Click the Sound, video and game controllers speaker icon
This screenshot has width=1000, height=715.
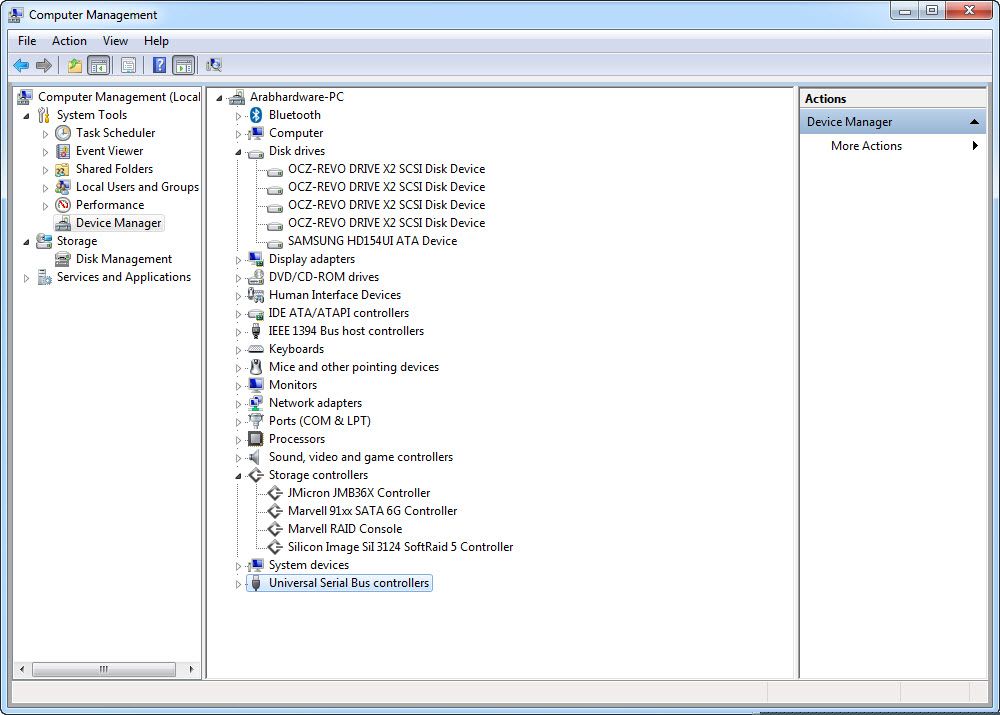pos(254,457)
